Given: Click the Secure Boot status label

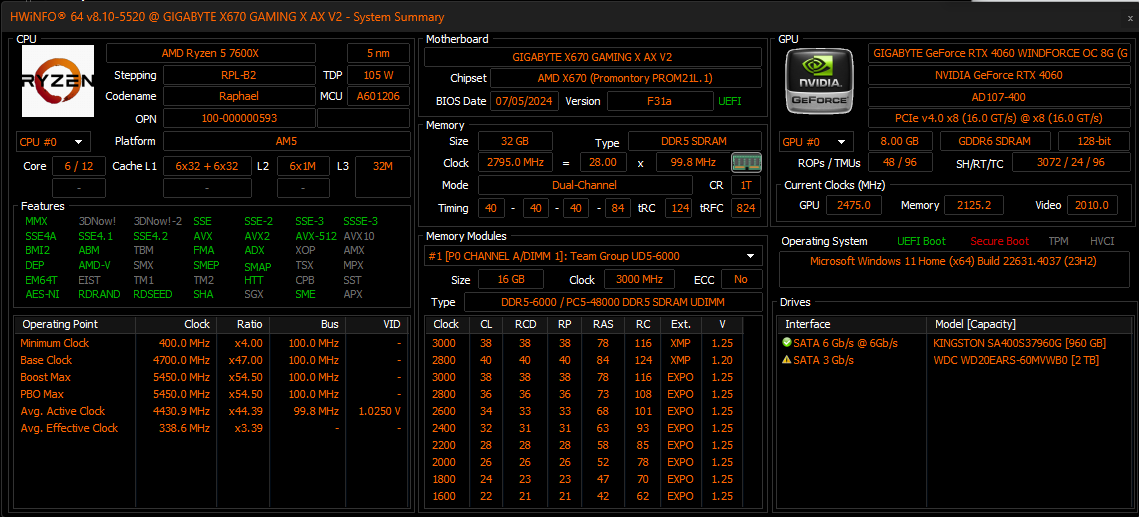Looking at the screenshot, I should click(1000, 241).
